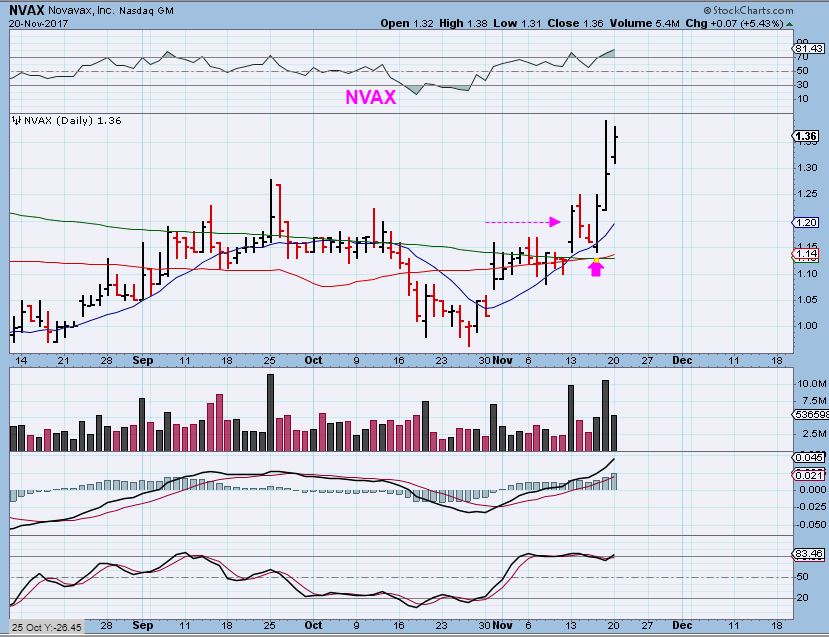Click Nov on the price chart date axis
This screenshot has width=829, height=637.
502,361
